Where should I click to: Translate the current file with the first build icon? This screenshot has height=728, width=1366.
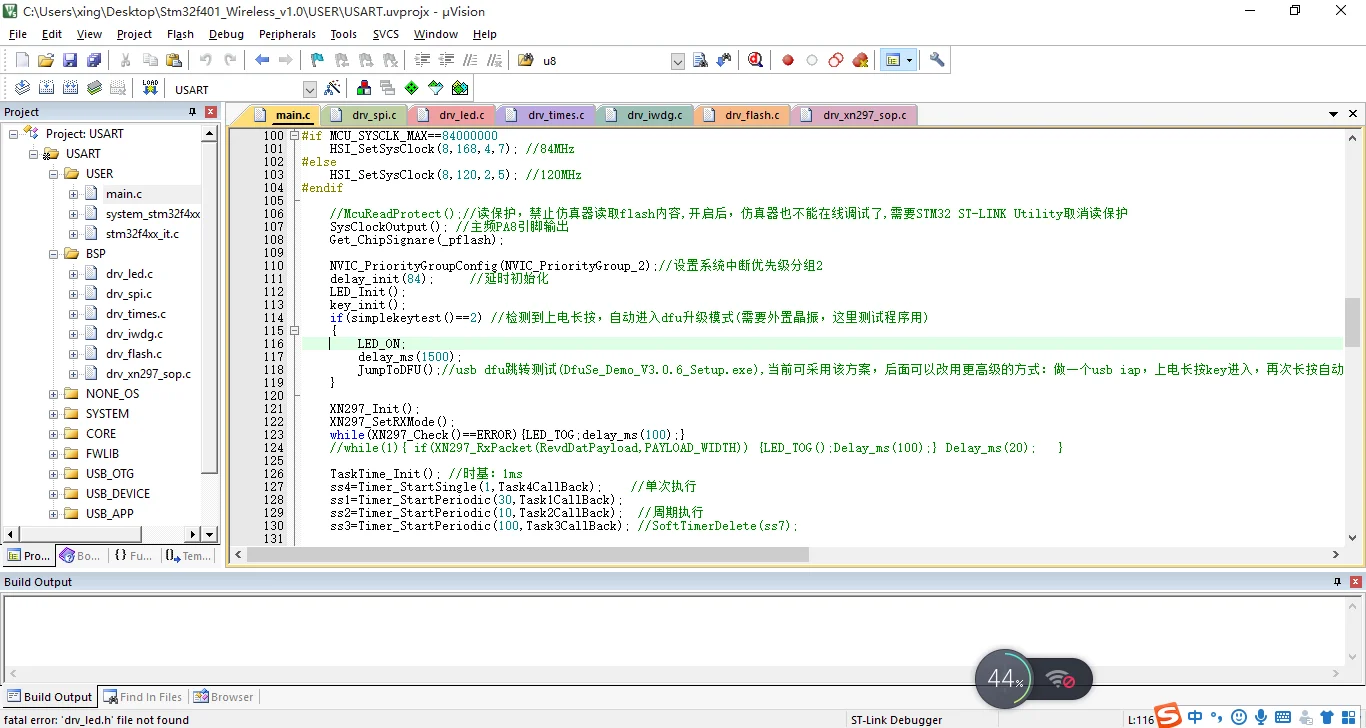coord(22,88)
